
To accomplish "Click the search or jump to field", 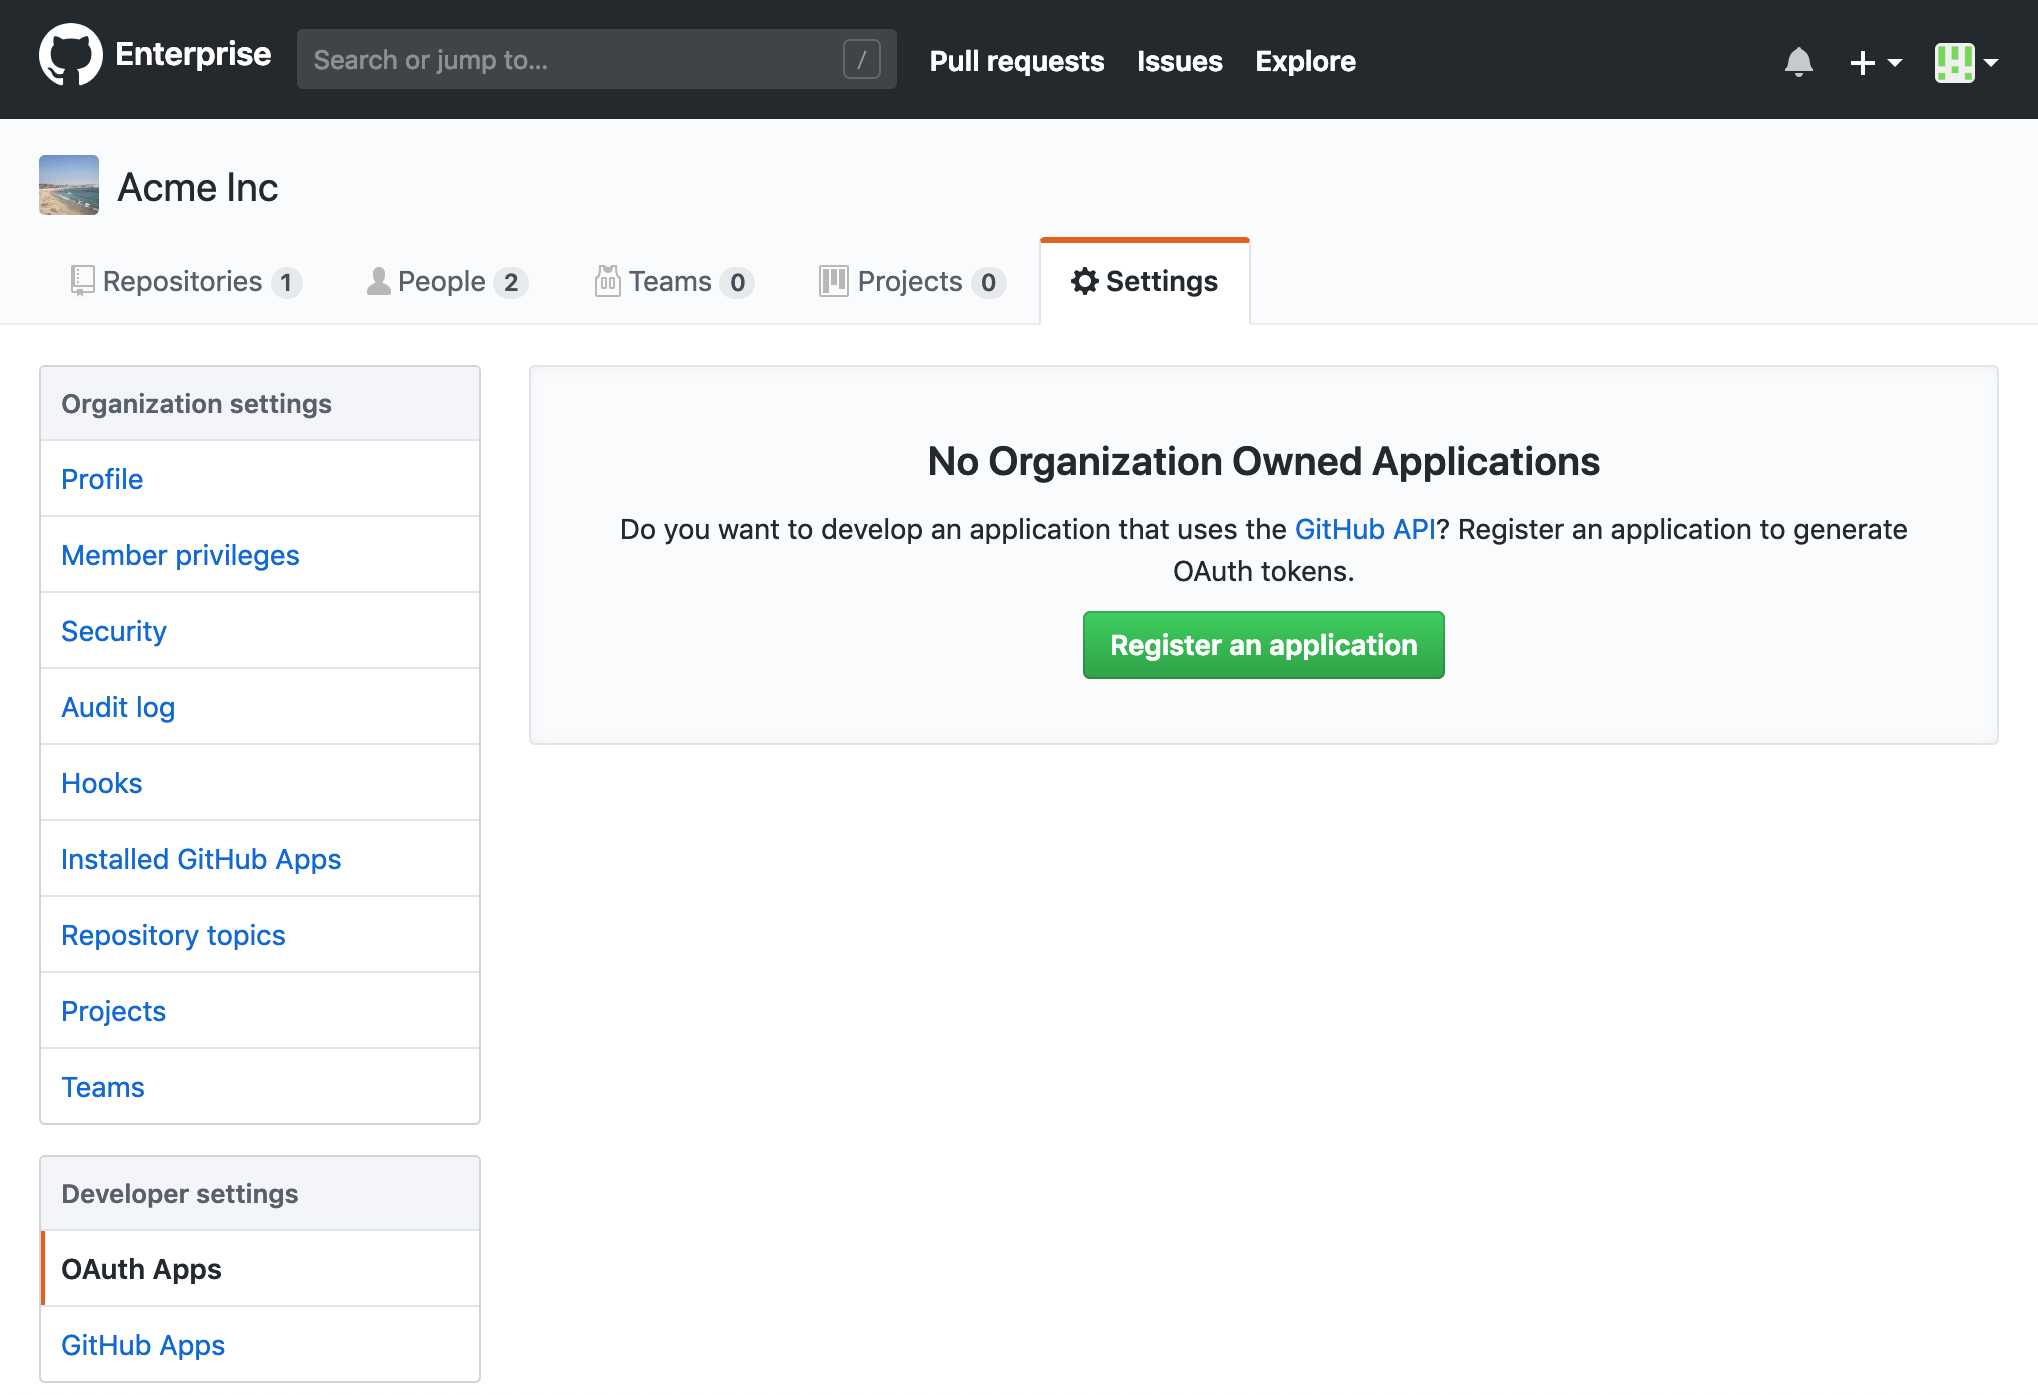I will point(597,59).
